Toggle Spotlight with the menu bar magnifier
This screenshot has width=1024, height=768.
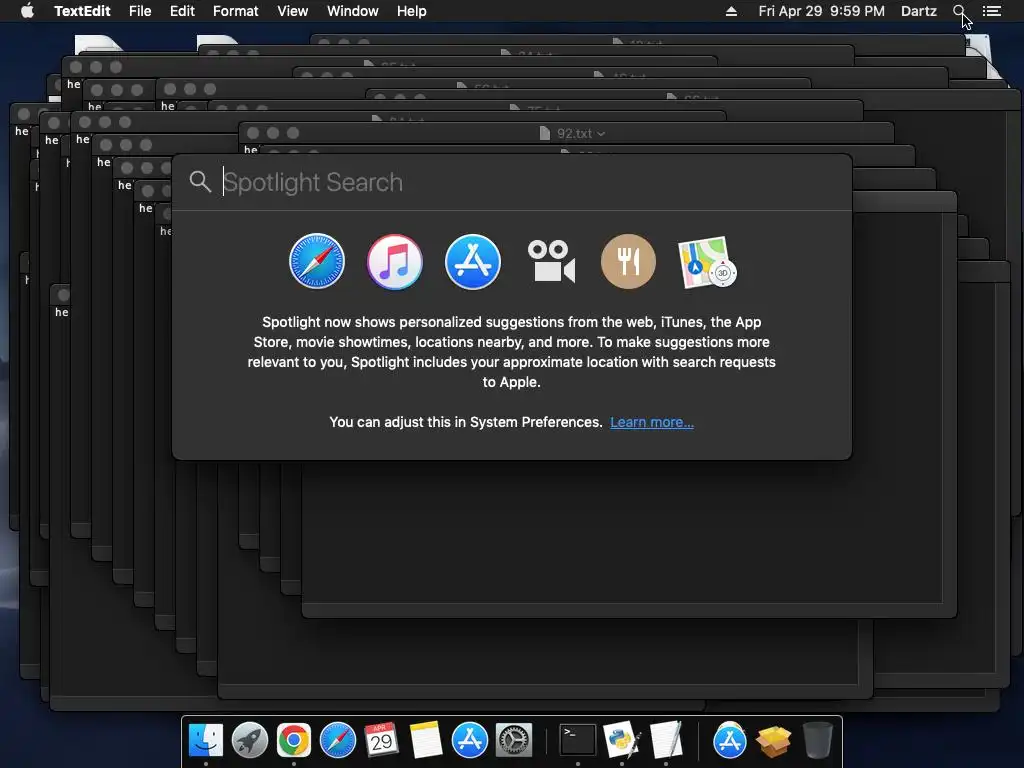click(959, 11)
